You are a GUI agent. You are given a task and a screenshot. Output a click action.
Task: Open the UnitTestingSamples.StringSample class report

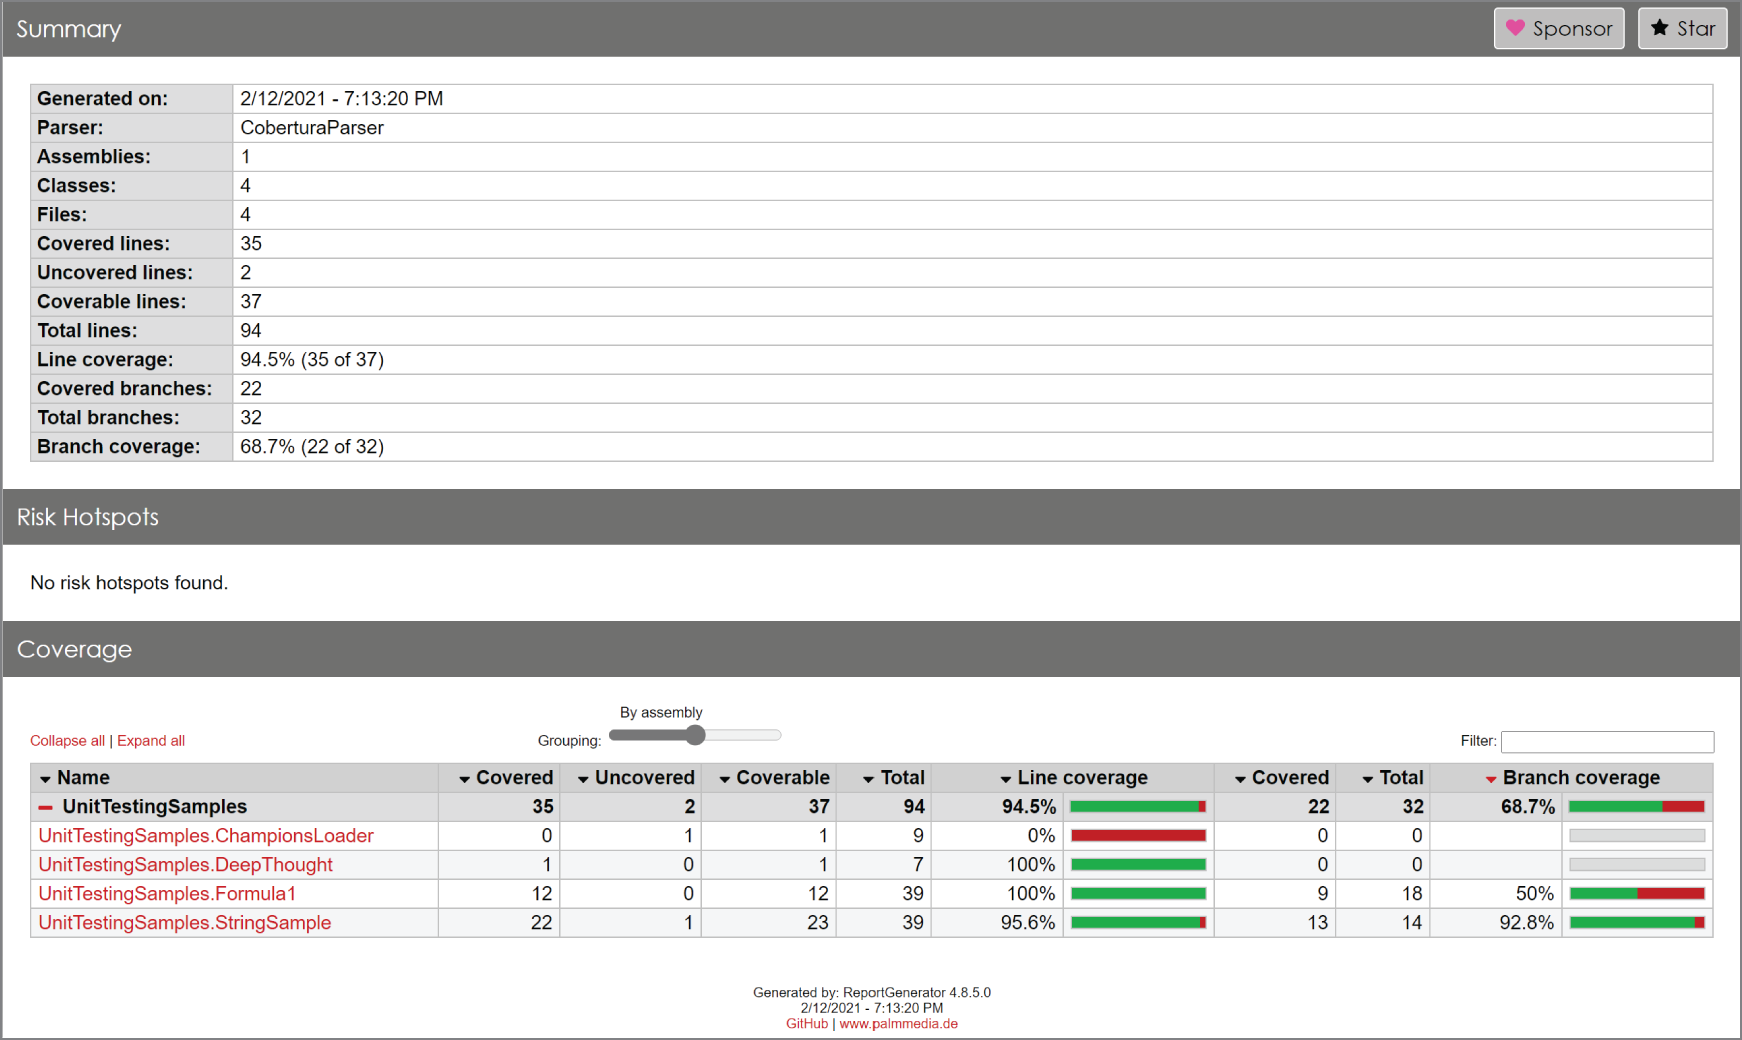coord(183,923)
